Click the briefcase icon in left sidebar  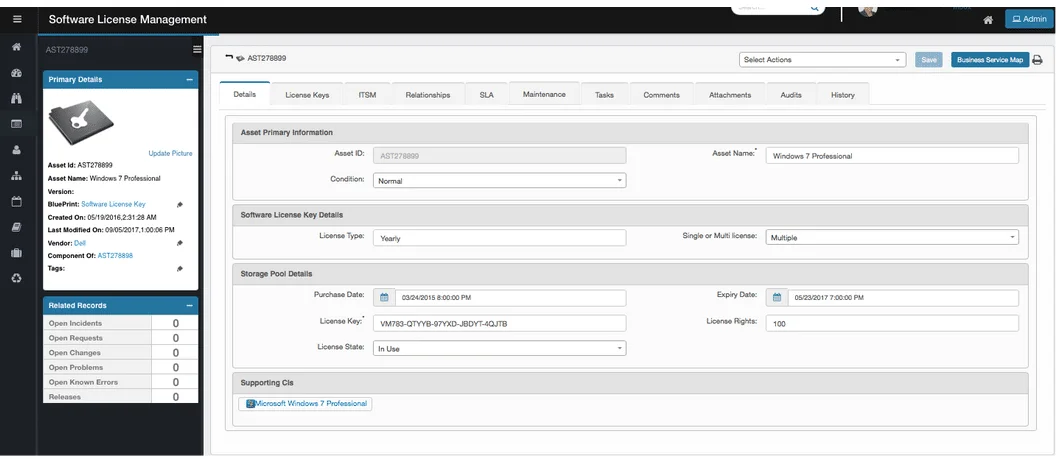[x=16, y=253]
